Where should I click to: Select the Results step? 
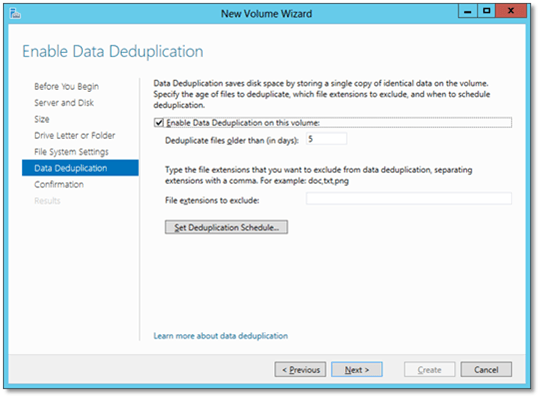(47, 201)
